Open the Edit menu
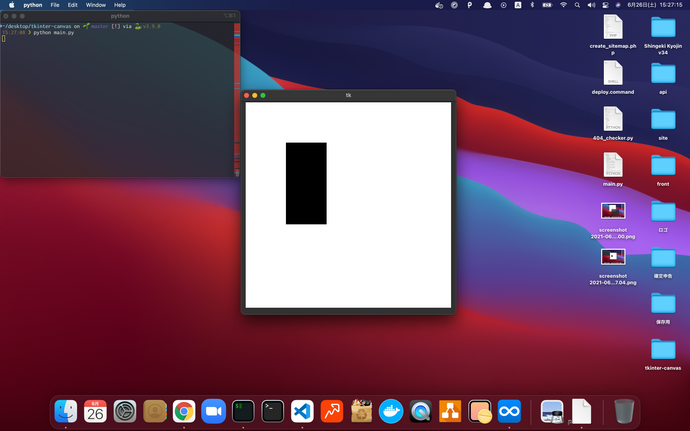This screenshot has width=690, height=431. (x=73, y=5)
